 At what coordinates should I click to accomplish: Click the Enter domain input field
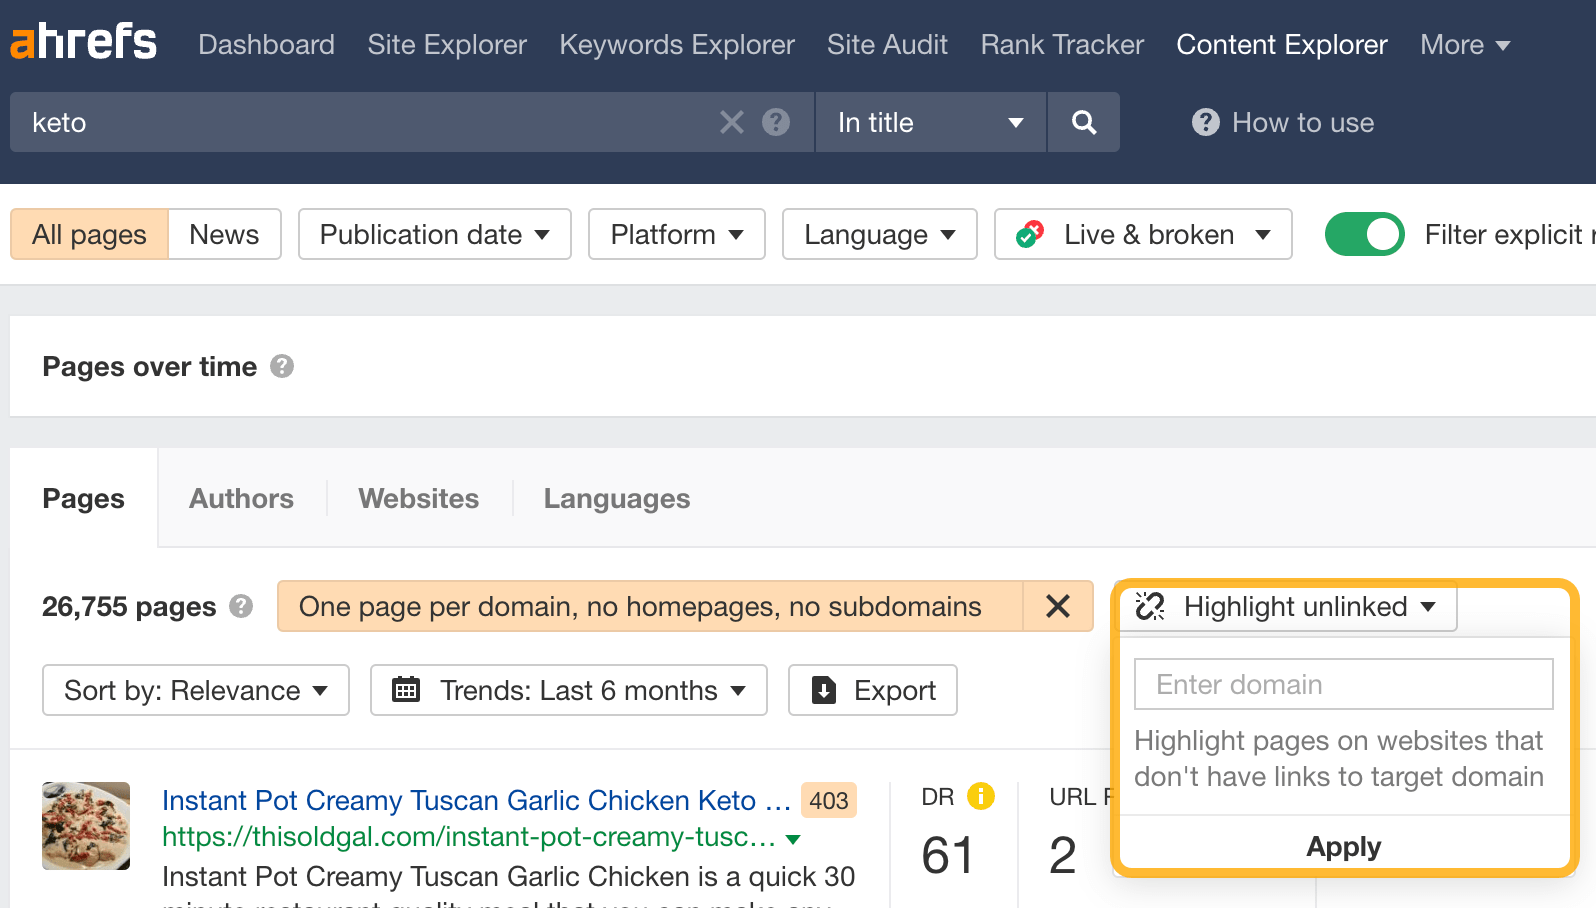pyautogui.click(x=1343, y=684)
